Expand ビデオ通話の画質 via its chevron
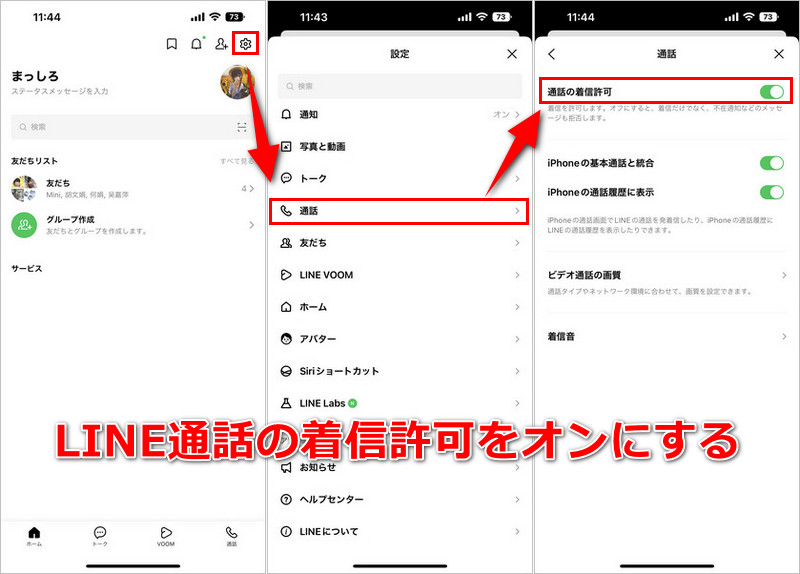This screenshot has height=574, width=800. click(x=784, y=276)
